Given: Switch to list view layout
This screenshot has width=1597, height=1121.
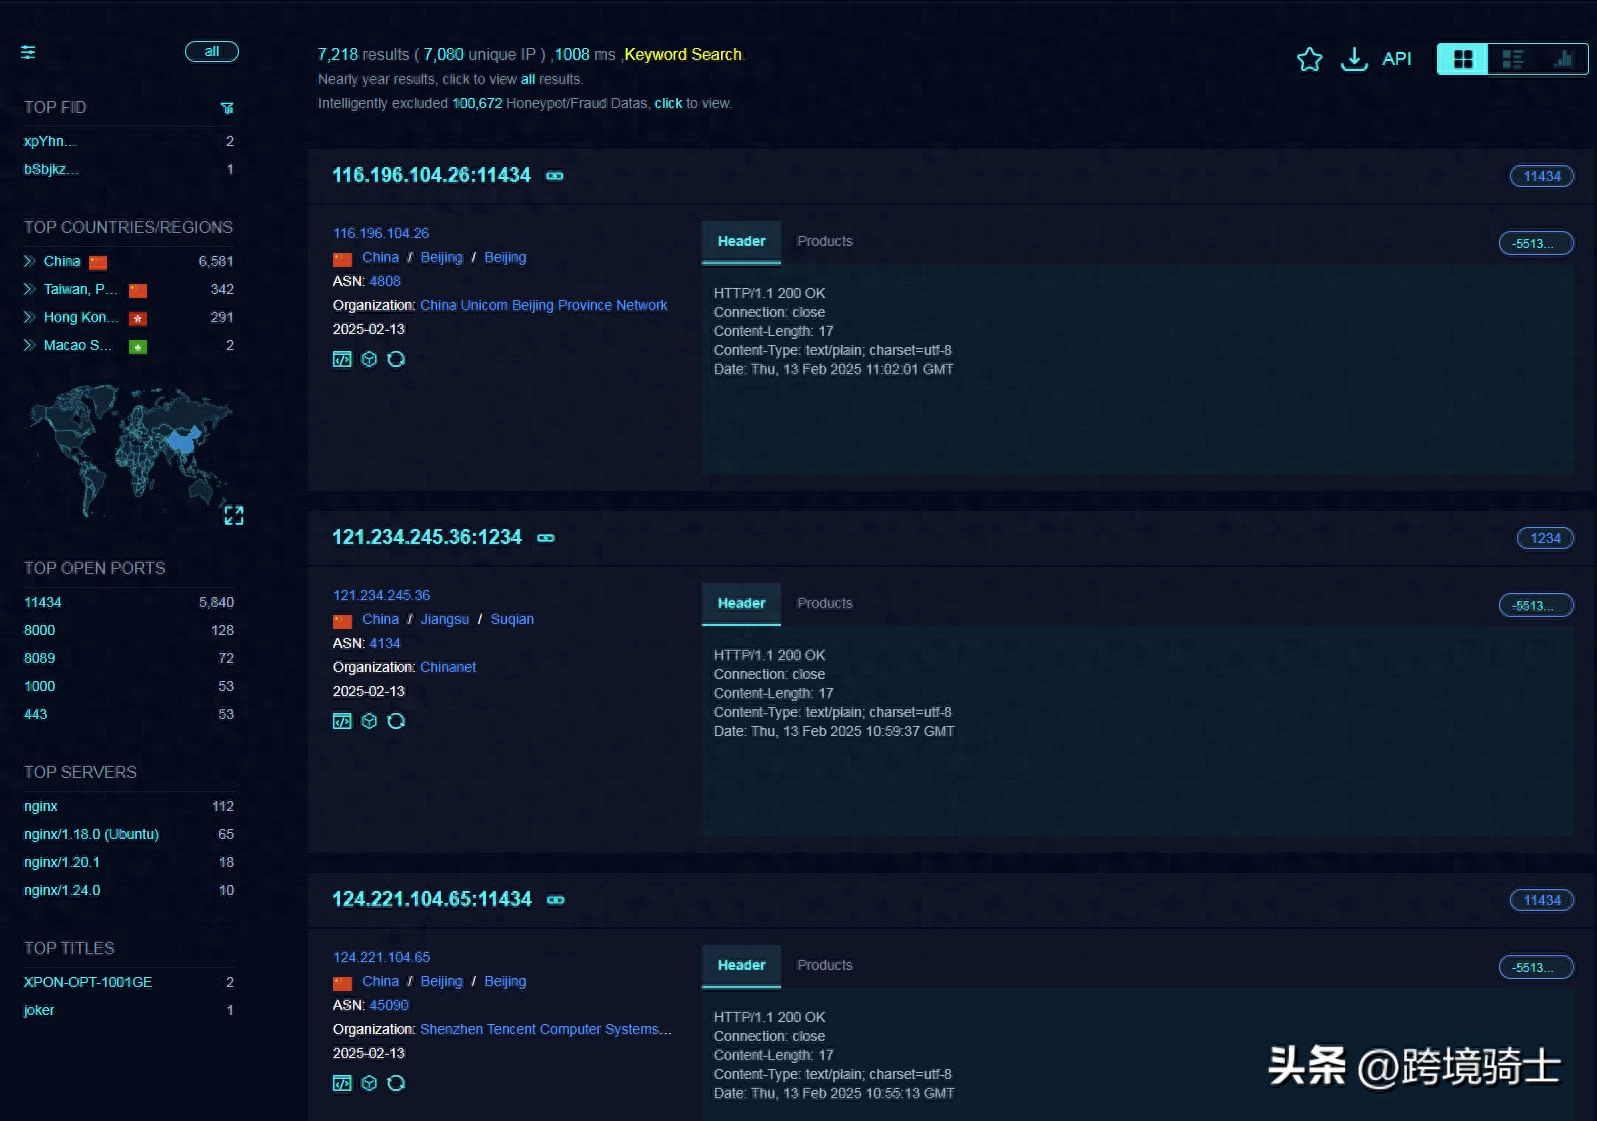Looking at the screenshot, I should point(1512,60).
